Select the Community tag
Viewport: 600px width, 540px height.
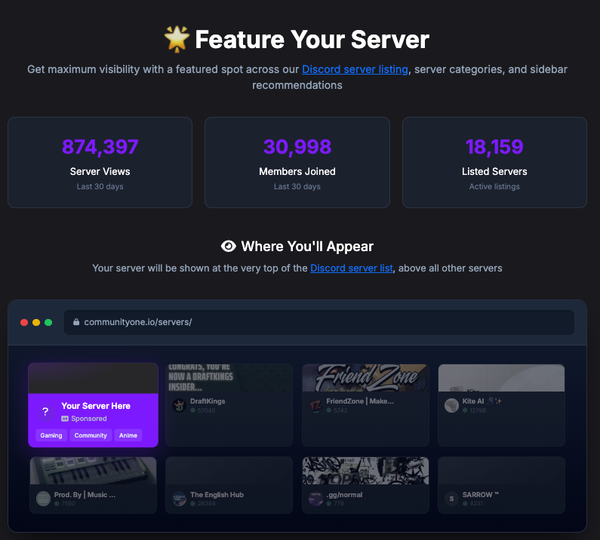[91, 435]
